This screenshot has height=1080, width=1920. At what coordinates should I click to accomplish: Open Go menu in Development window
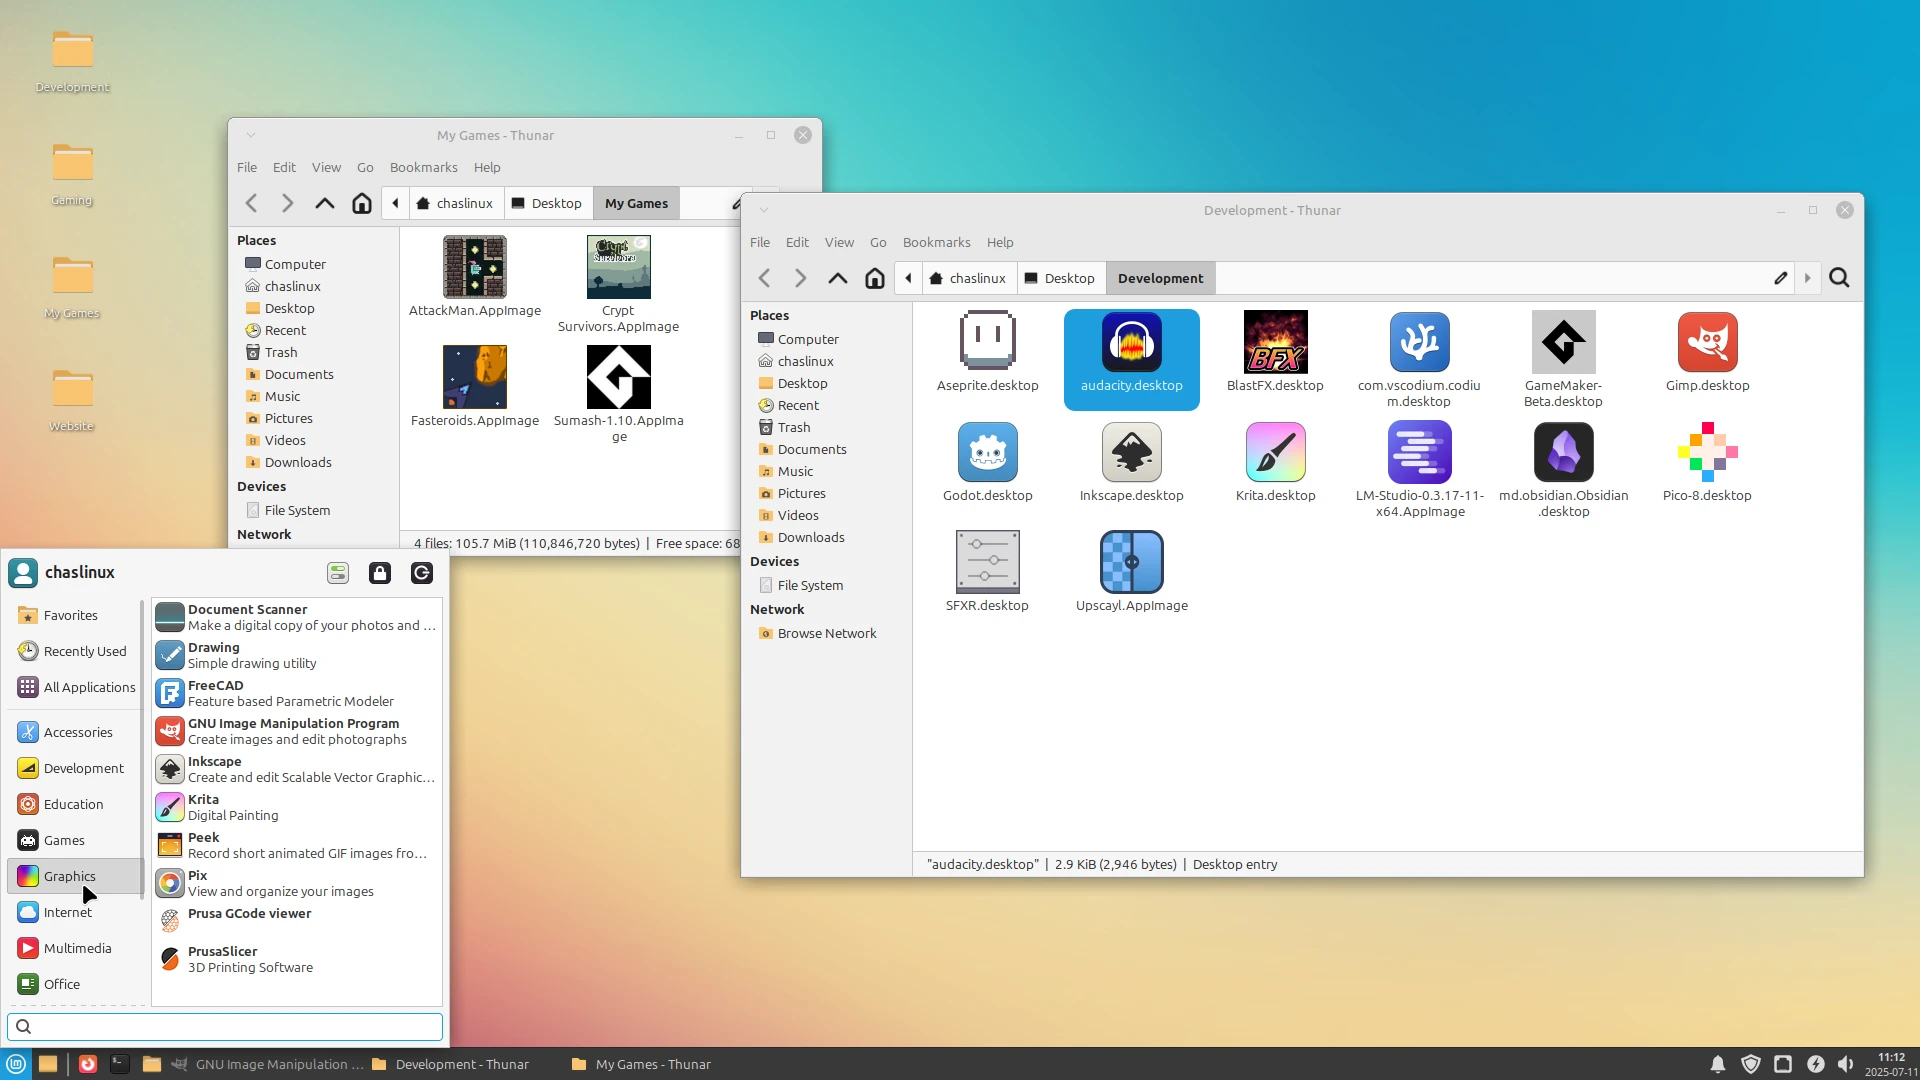point(878,242)
